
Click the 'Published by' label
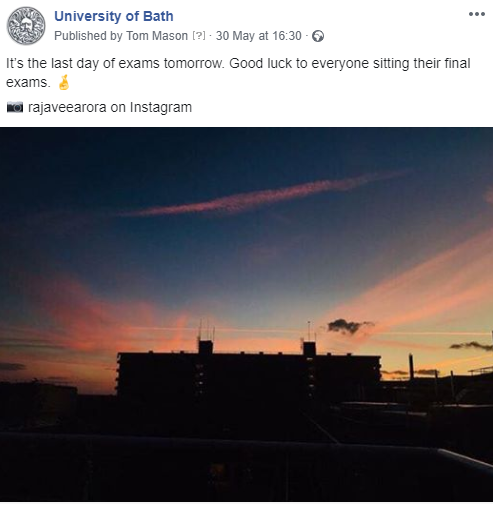click(x=88, y=36)
